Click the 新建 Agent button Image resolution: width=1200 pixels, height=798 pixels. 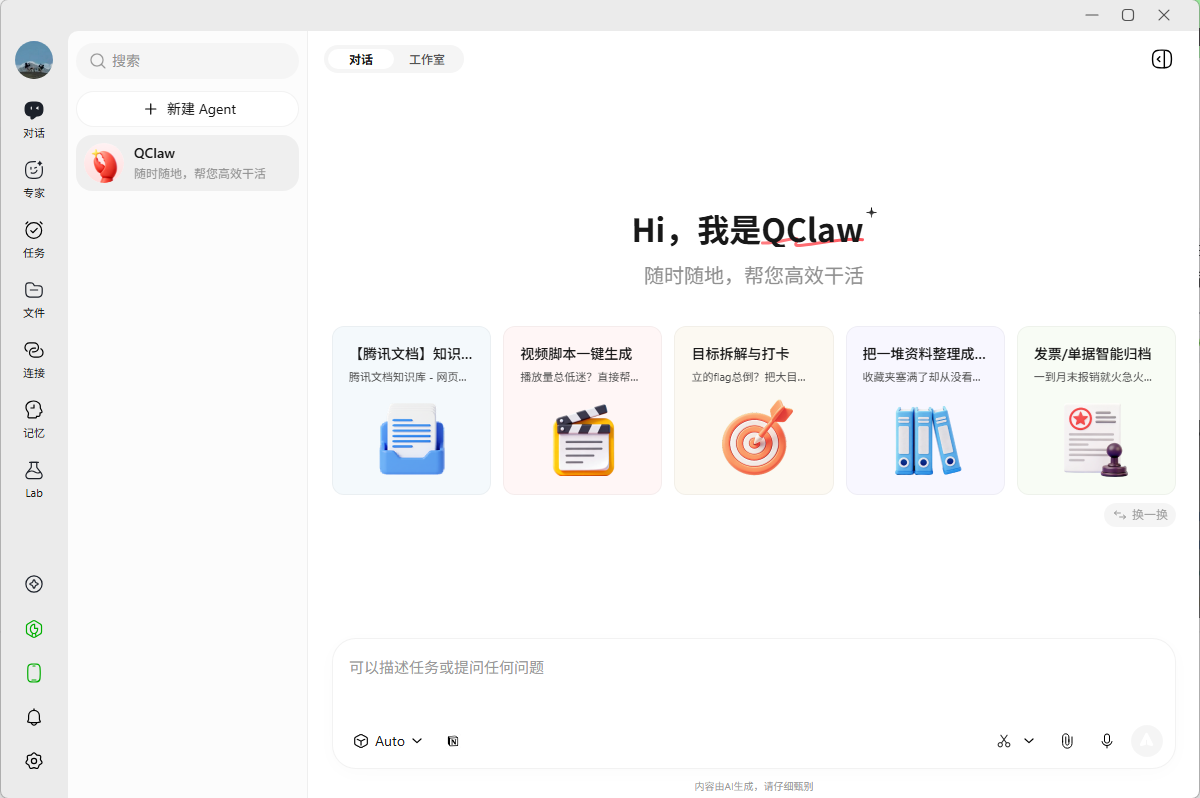point(188,109)
